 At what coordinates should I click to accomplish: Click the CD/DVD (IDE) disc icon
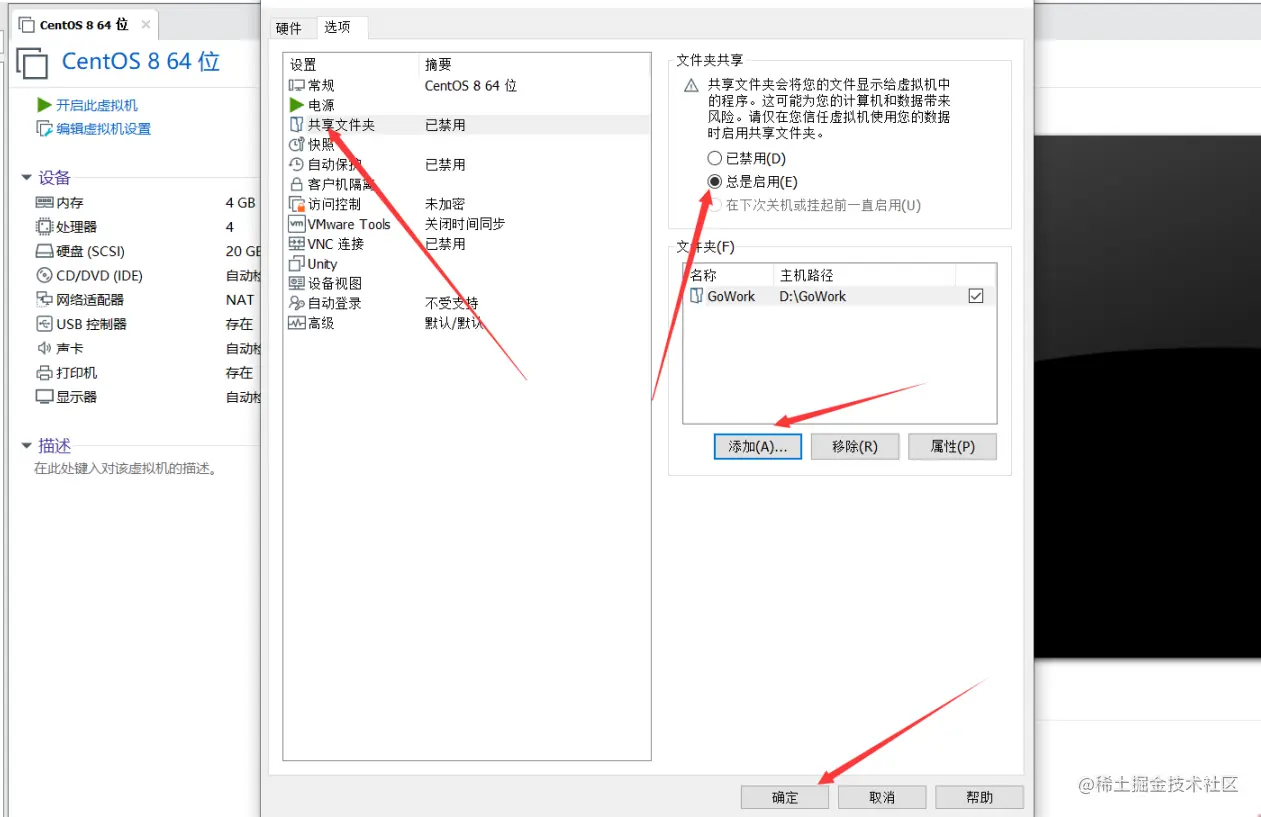pyautogui.click(x=44, y=276)
